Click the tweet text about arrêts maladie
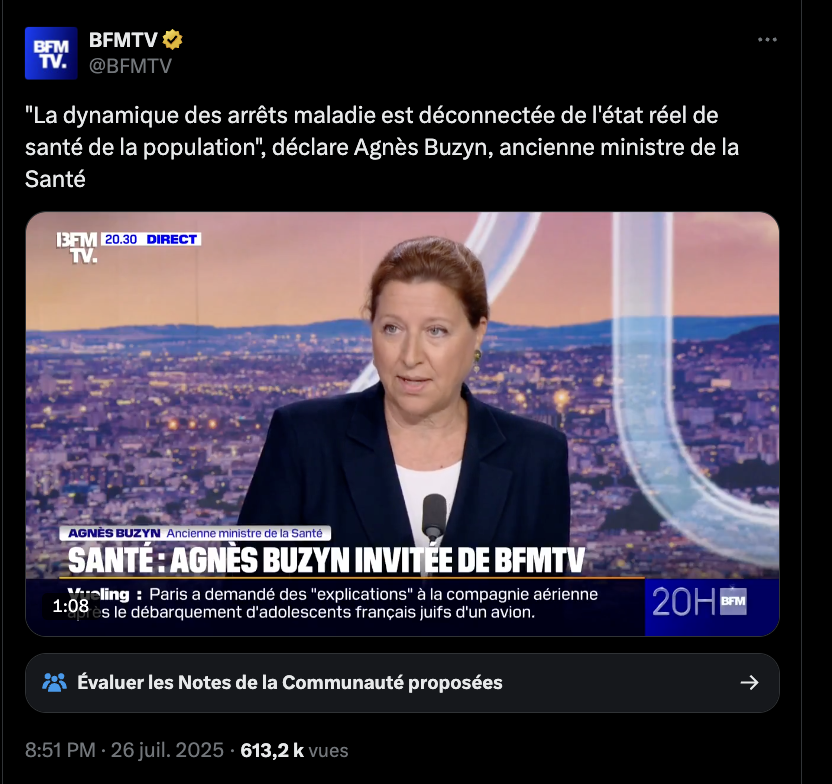The width and height of the screenshot is (832, 784). [382, 147]
